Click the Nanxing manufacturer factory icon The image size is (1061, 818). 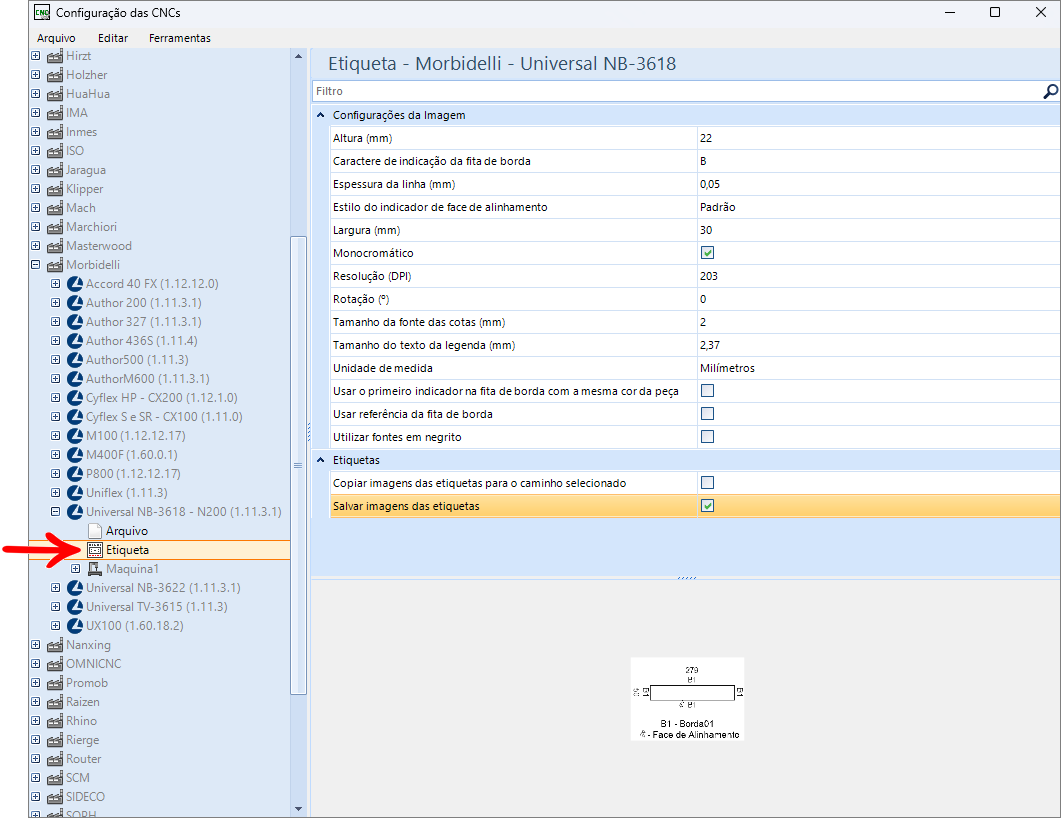click(x=55, y=645)
